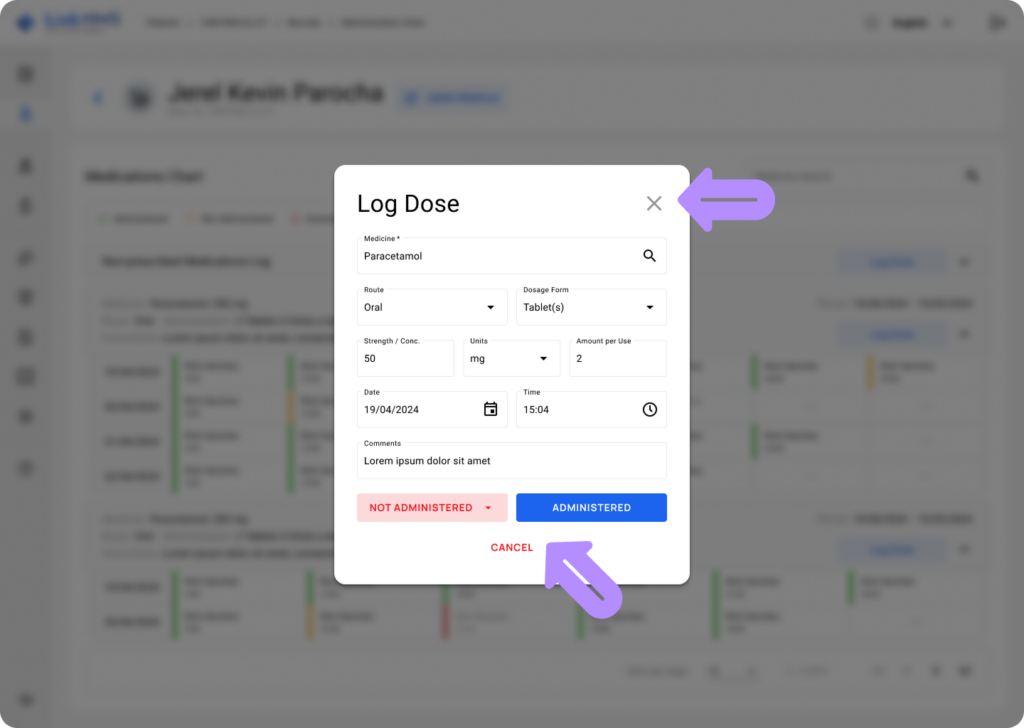This screenshot has height=728, width=1024.
Task: Click the red Cancel link
Action: (511, 548)
